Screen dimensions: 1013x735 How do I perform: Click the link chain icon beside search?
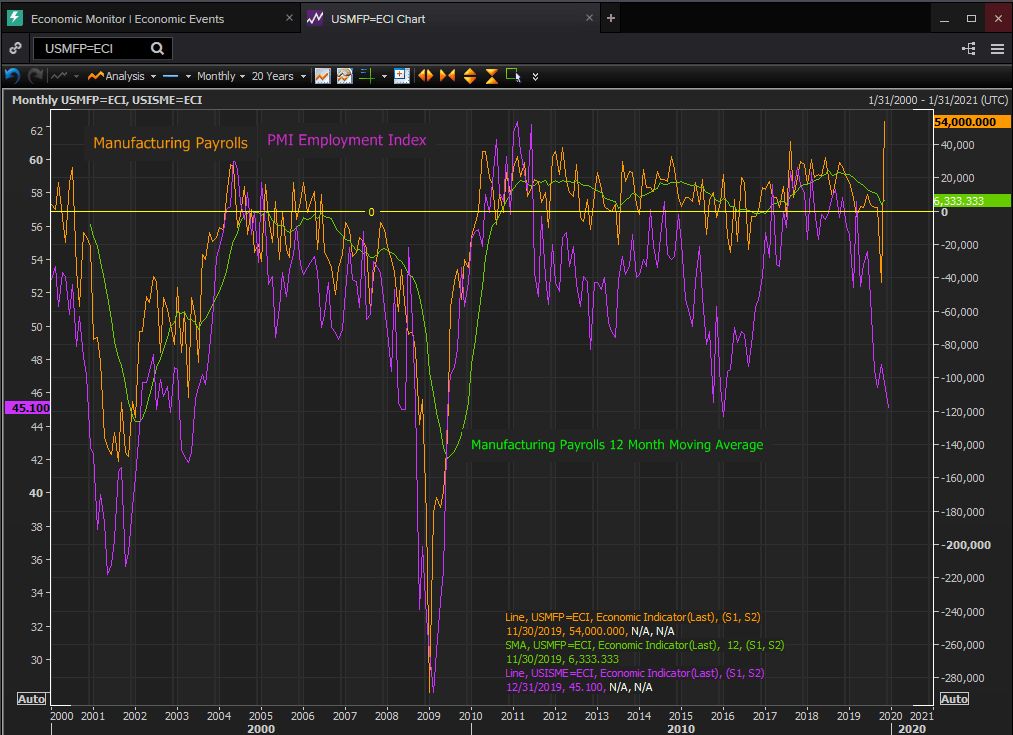(15, 48)
